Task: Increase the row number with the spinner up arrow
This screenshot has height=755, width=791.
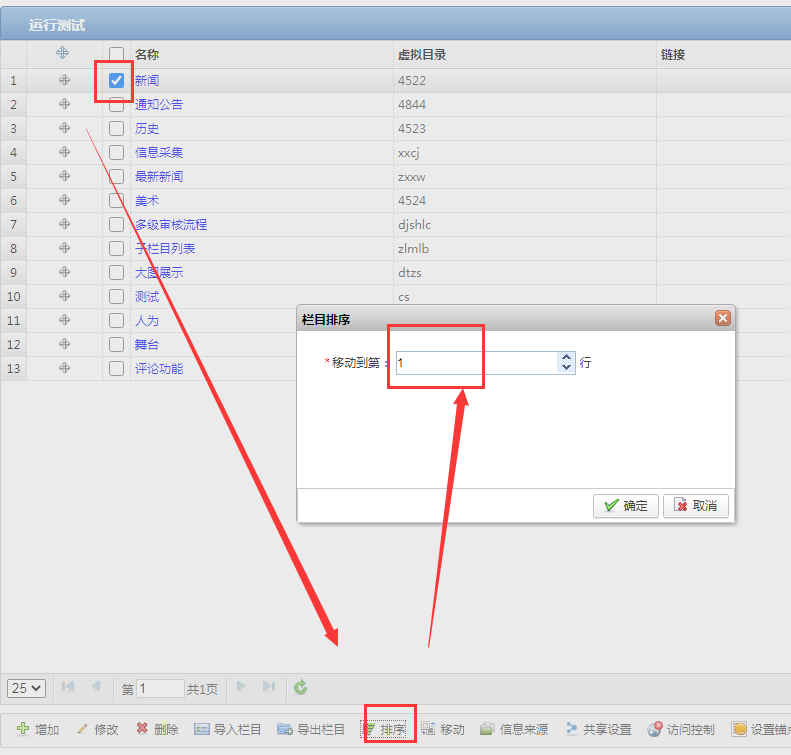Action: (567, 357)
